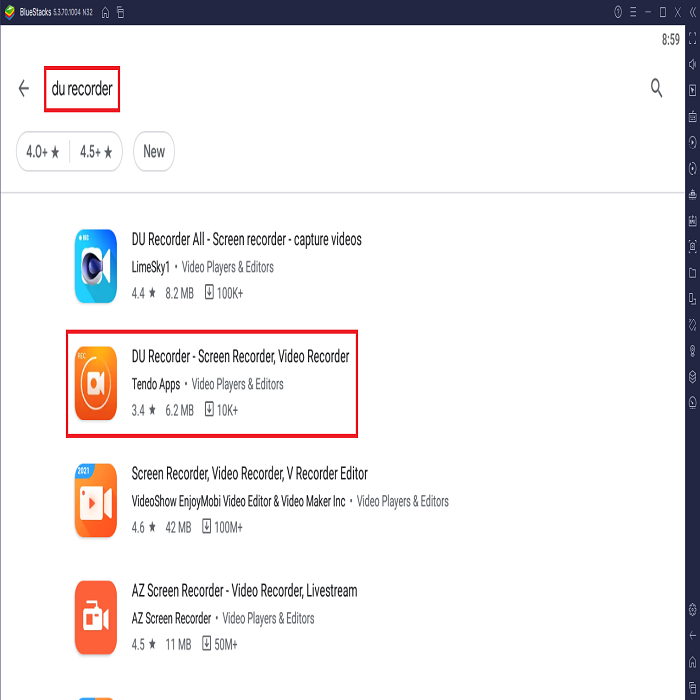Open the AZ Screen Recorder app icon
Image resolution: width=700 pixels, height=700 pixels.
[x=96, y=617]
